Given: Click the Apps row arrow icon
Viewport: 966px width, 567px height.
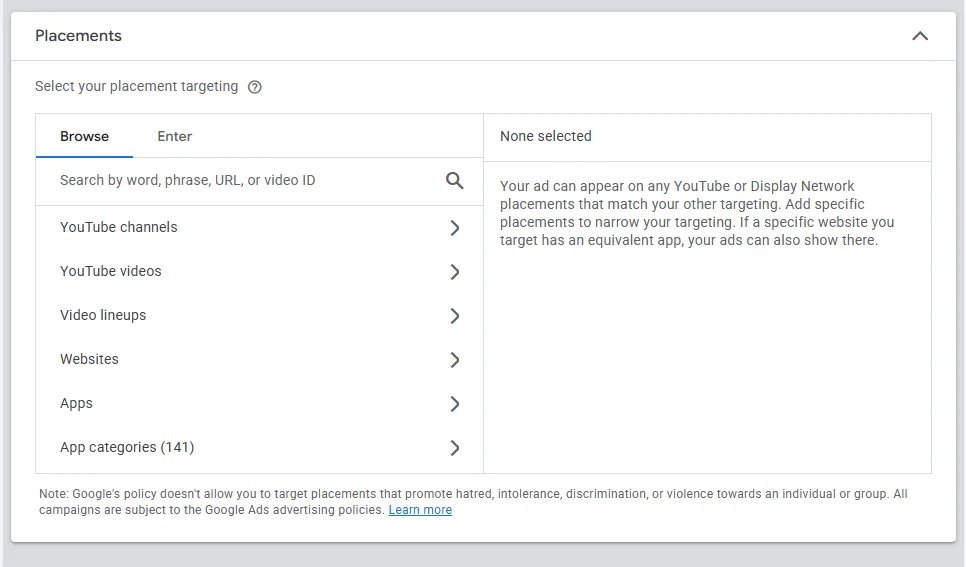Looking at the screenshot, I should coord(455,404).
